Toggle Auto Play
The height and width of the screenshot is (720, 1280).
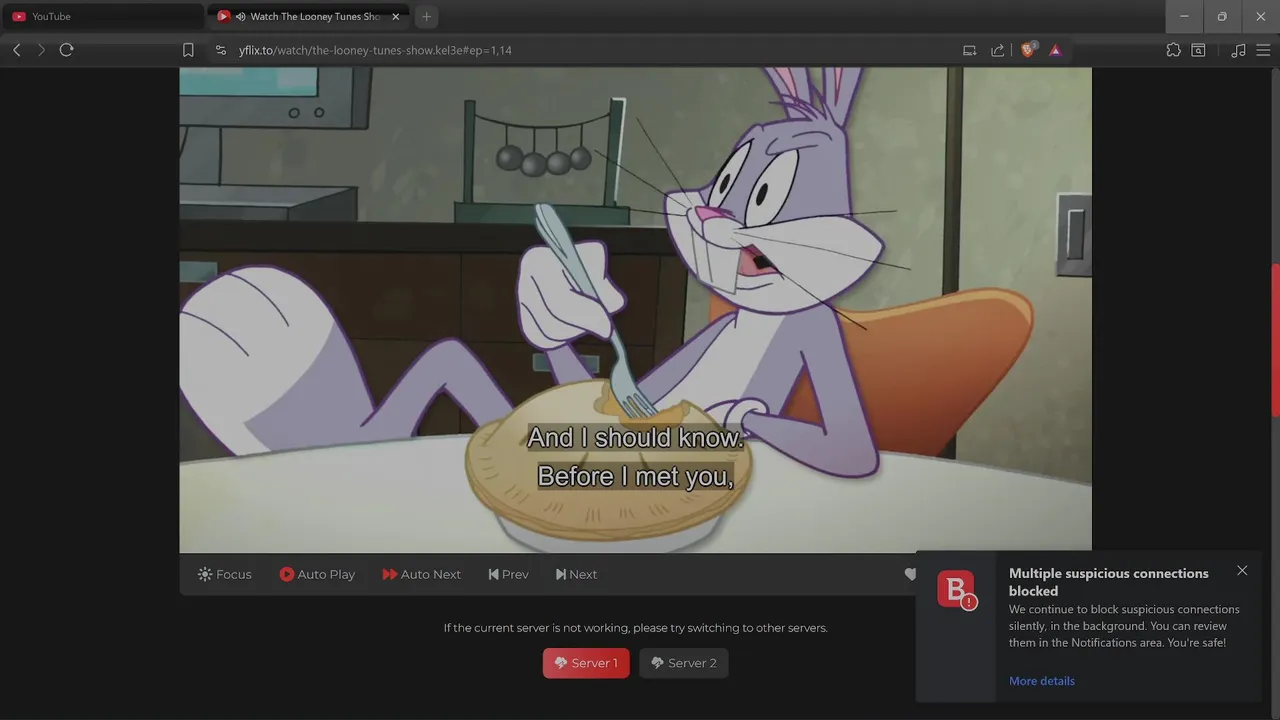pos(317,574)
